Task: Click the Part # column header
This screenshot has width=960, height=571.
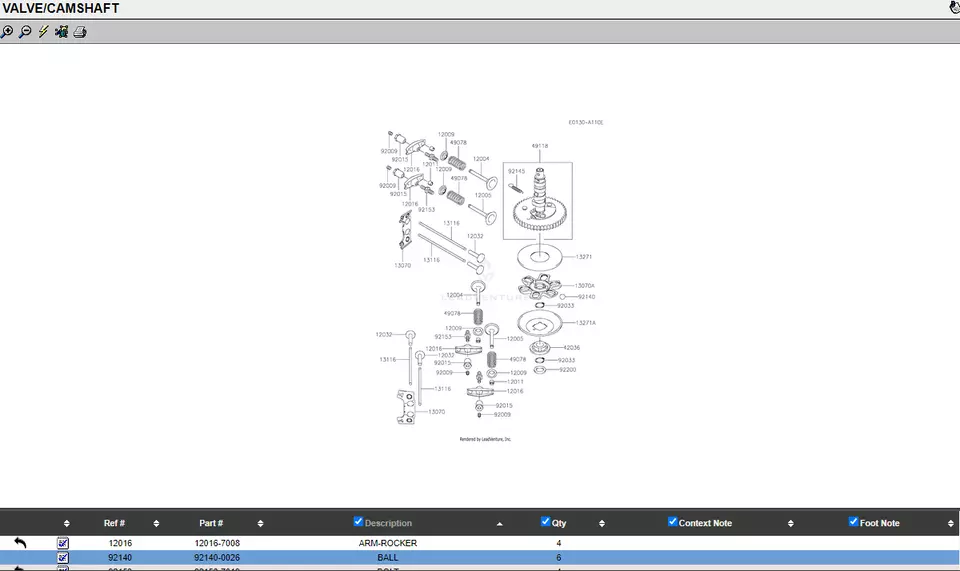Action: [211, 523]
